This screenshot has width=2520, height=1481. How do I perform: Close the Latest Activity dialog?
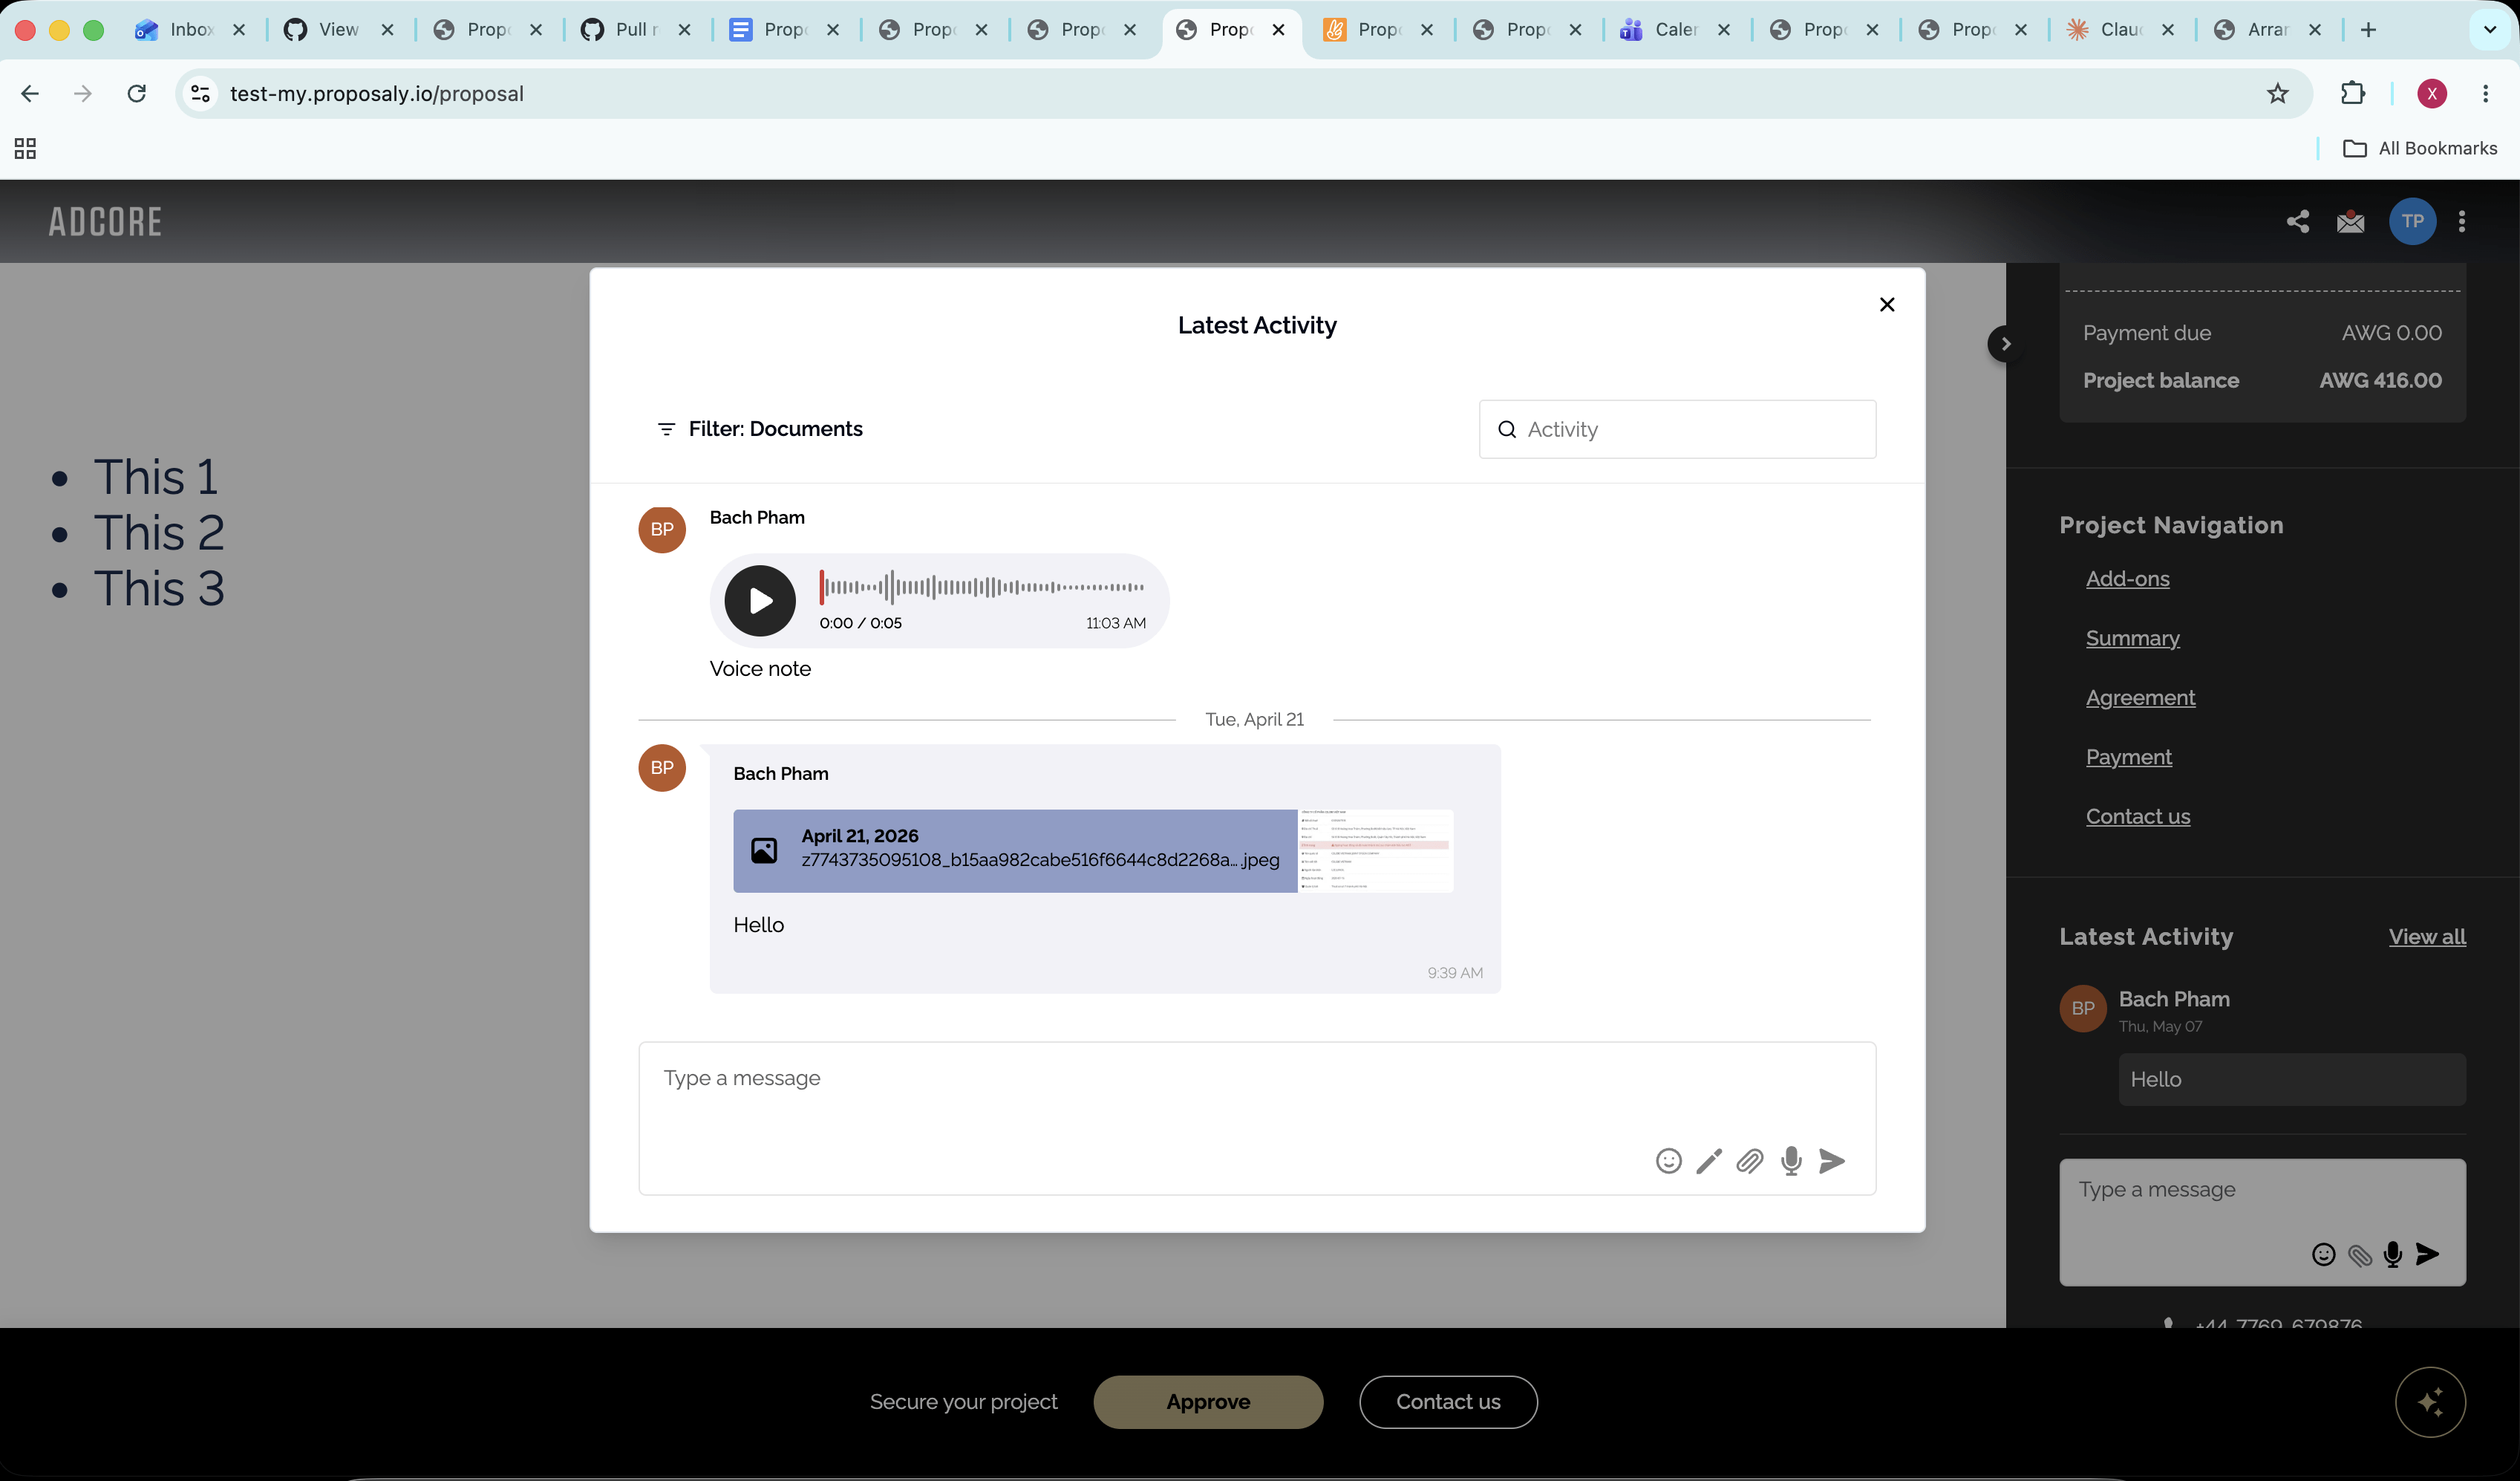click(1887, 304)
